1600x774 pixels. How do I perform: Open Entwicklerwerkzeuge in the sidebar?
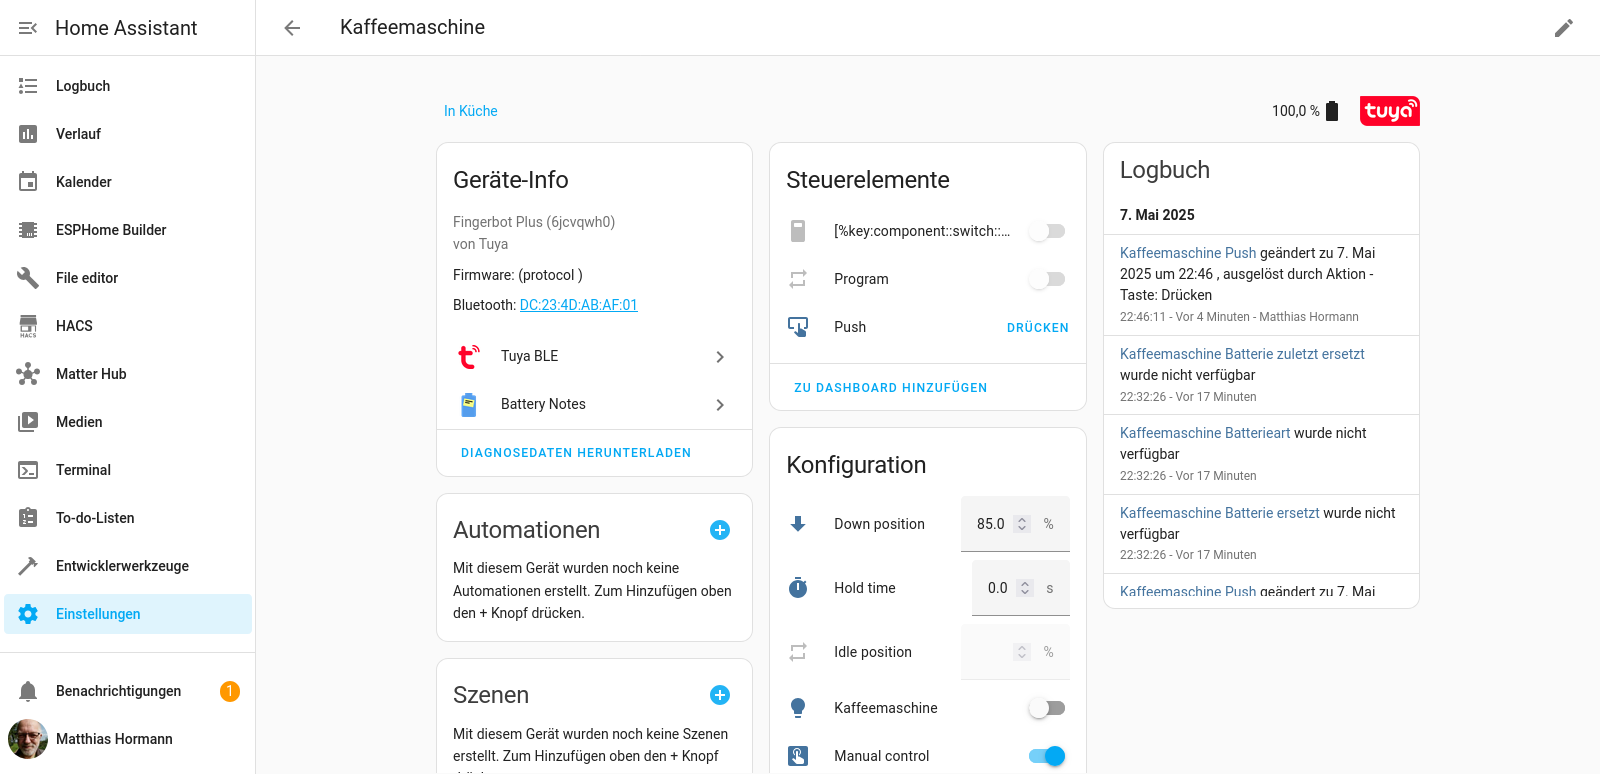coord(122,566)
